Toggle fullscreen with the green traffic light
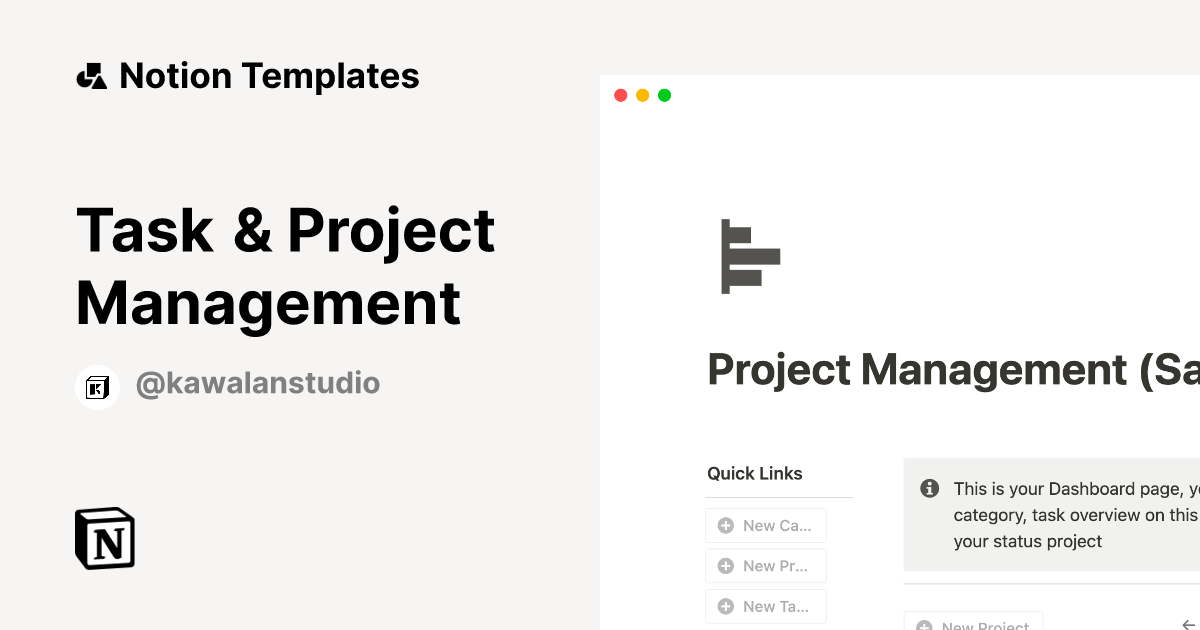 (664, 95)
